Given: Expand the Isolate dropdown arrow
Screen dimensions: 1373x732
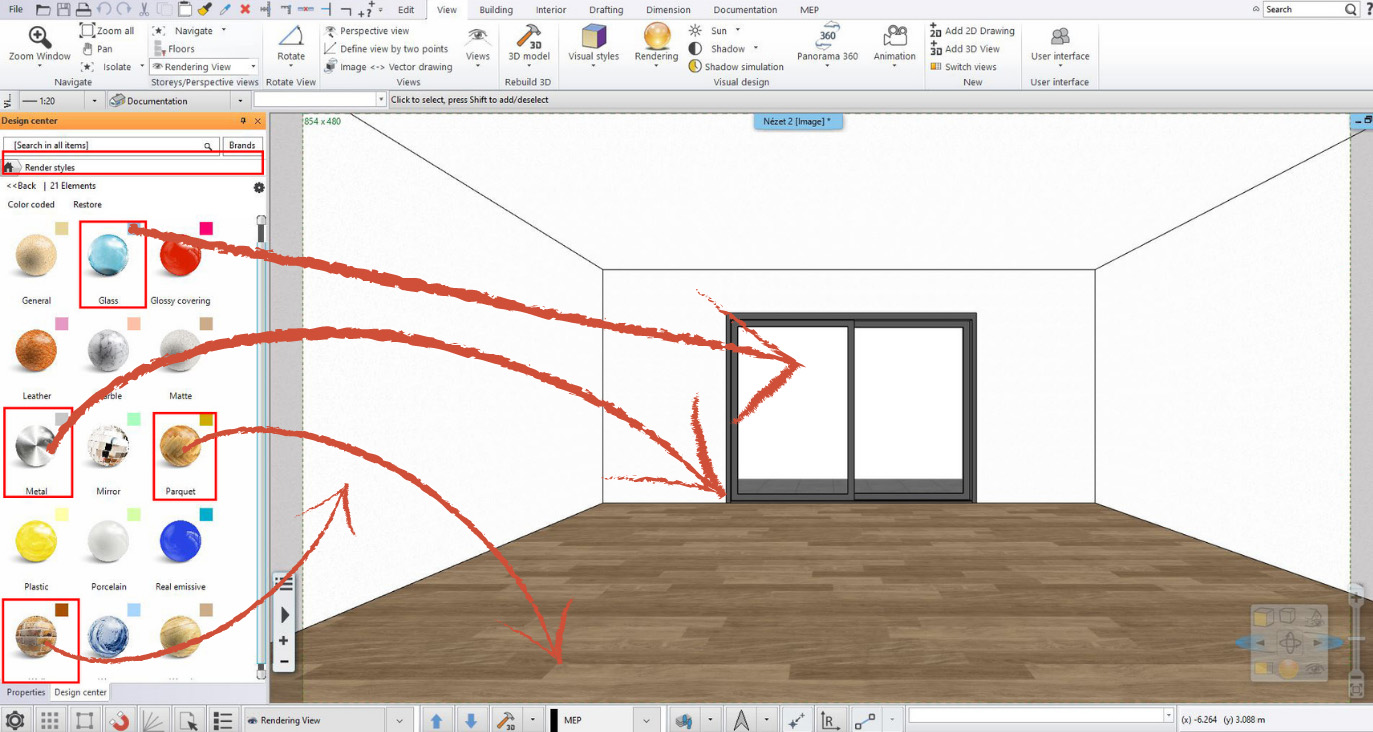Looking at the screenshot, I should pyautogui.click(x=141, y=67).
